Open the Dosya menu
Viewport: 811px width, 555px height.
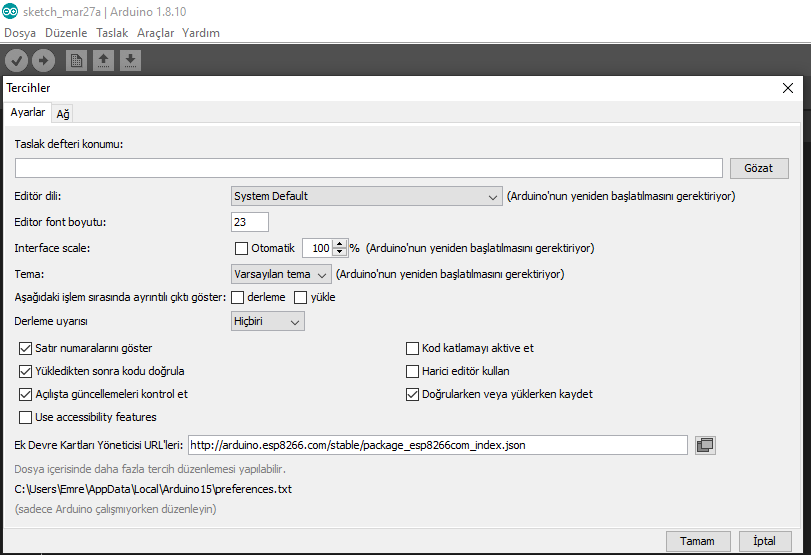[x=20, y=33]
